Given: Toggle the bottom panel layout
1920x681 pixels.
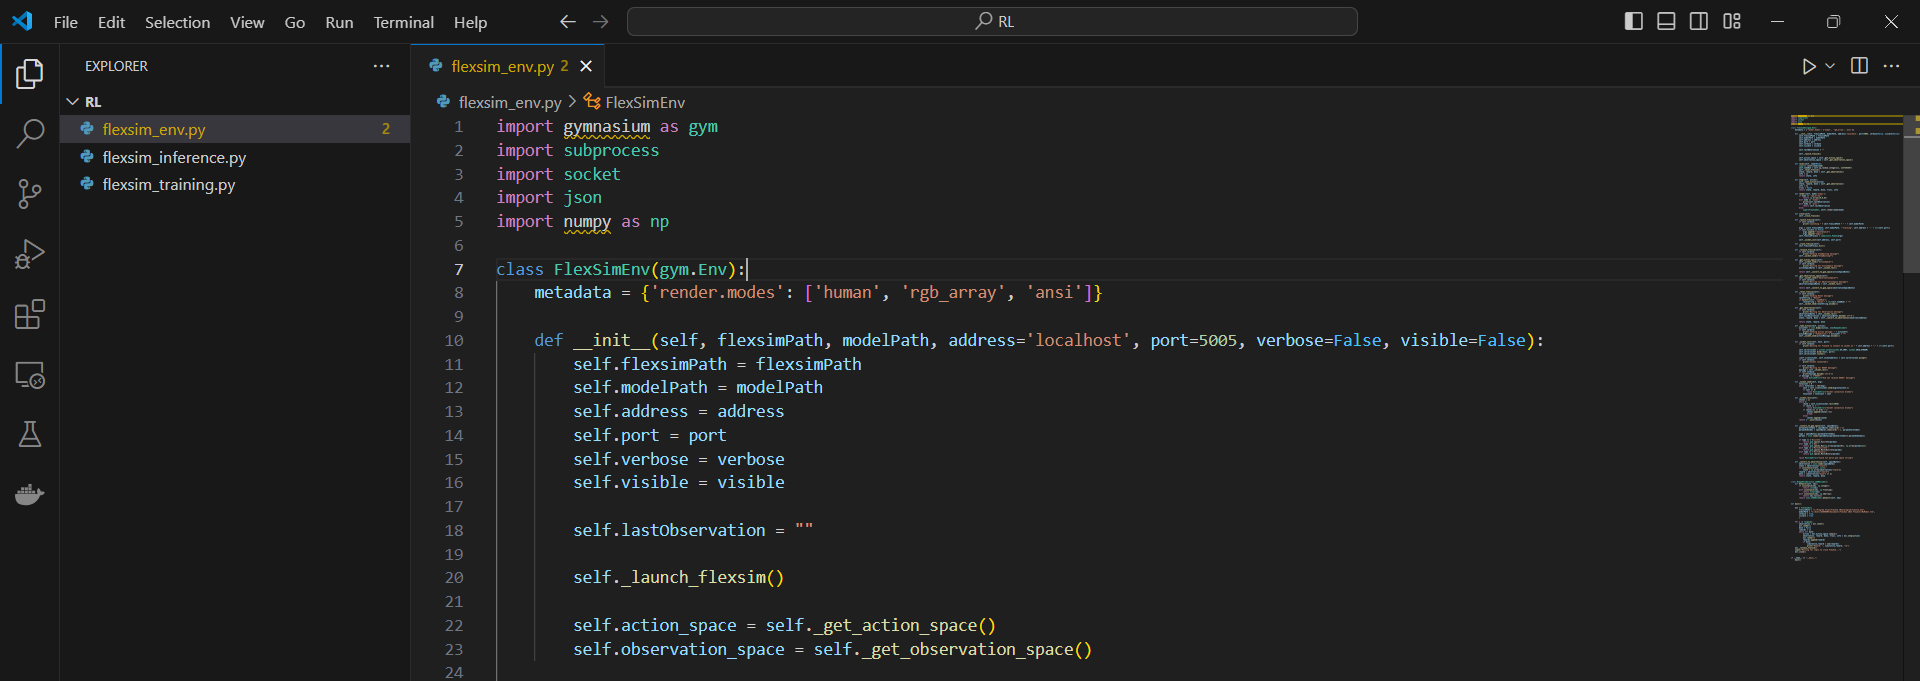Looking at the screenshot, I should pyautogui.click(x=1666, y=21).
